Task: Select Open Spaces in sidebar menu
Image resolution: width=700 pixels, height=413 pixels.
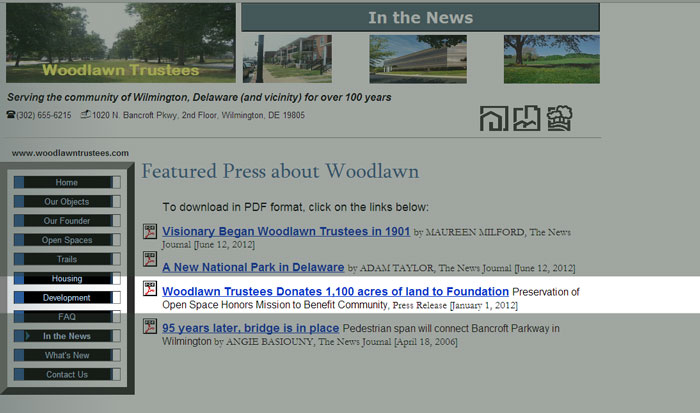Action: [67, 240]
